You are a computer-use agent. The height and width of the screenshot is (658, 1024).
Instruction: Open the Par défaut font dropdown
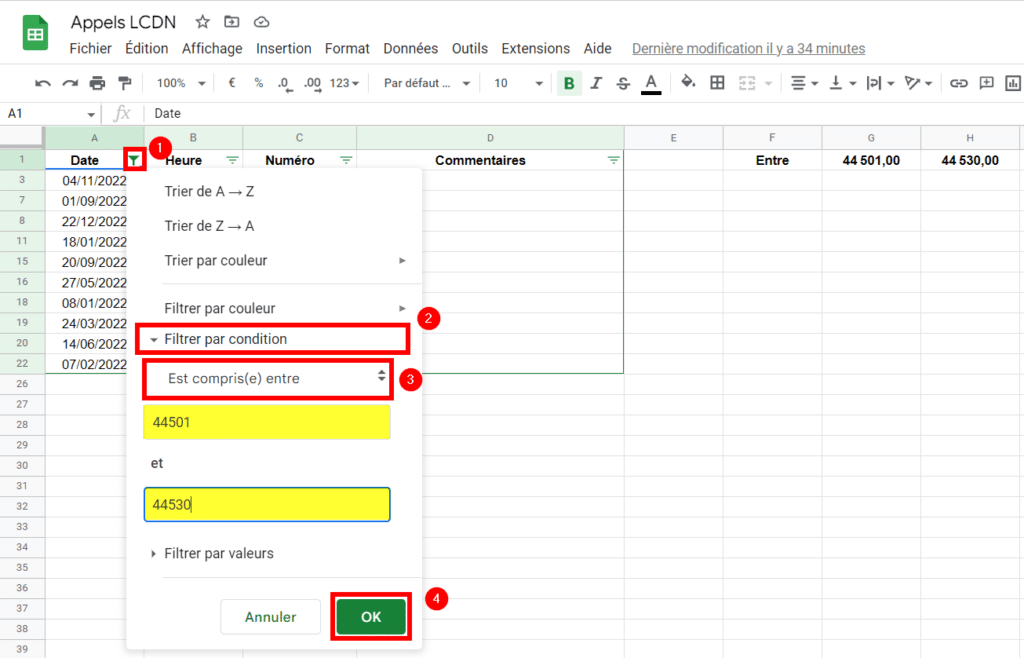(x=426, y=84)
